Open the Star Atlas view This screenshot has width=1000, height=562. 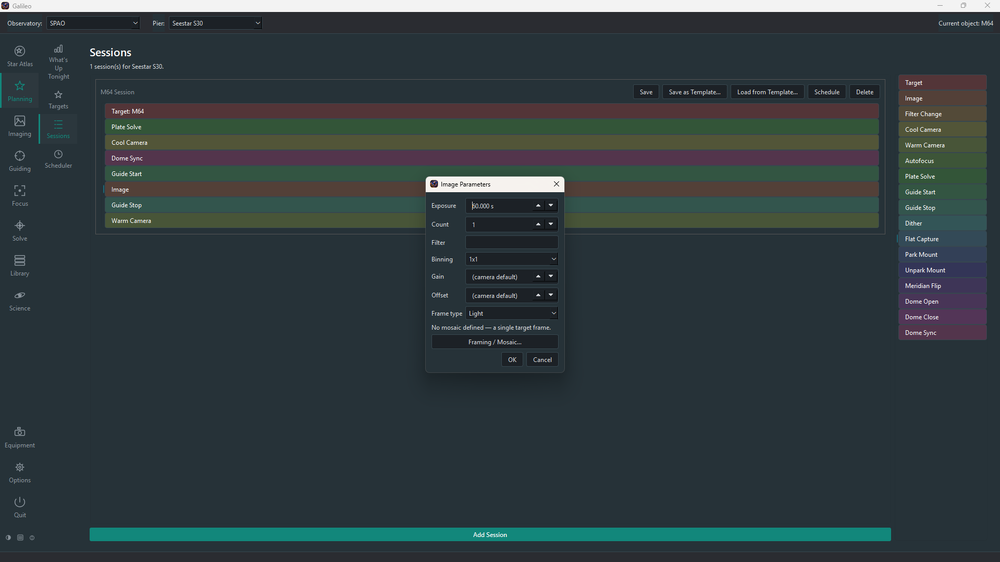click(x=20, y=56)
